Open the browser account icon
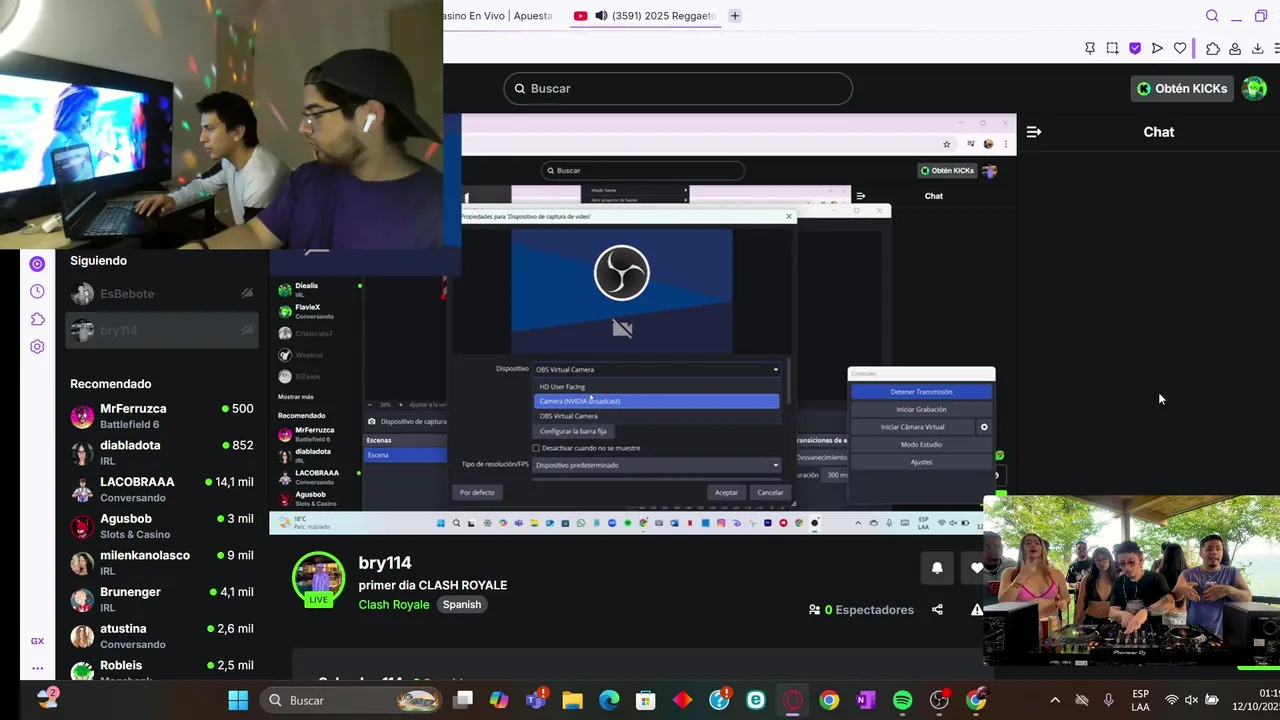 pyautogui.click(x=1235, y=48)
